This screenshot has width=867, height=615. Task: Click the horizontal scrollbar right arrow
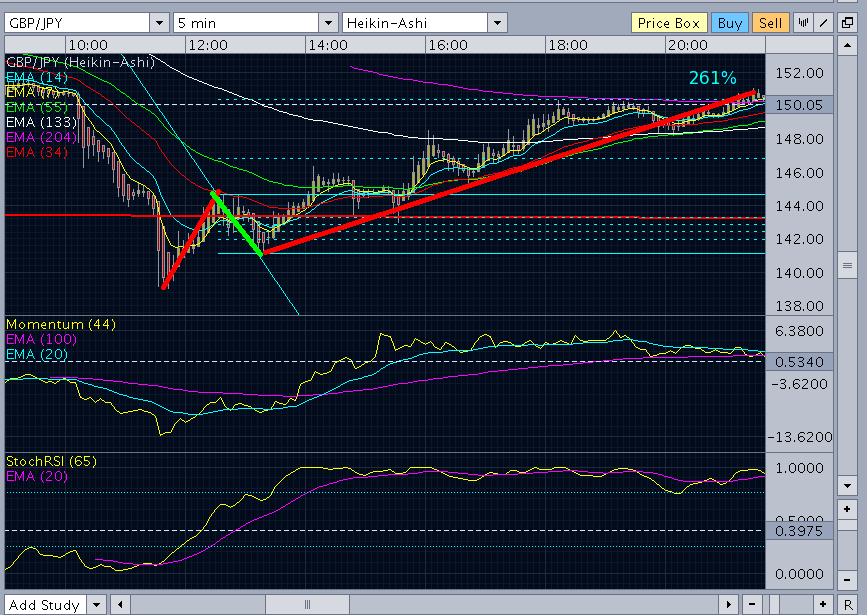[729, 604]
